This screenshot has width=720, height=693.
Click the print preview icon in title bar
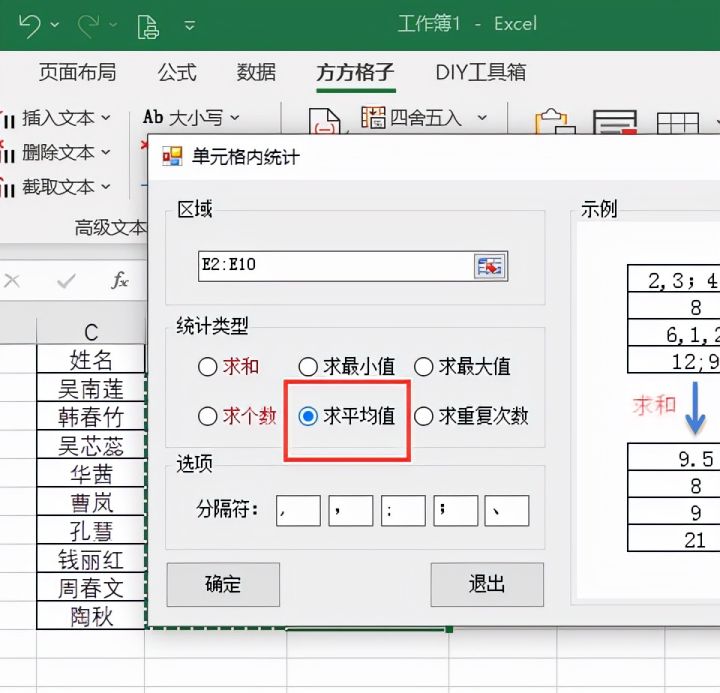(x=148, y=26)
